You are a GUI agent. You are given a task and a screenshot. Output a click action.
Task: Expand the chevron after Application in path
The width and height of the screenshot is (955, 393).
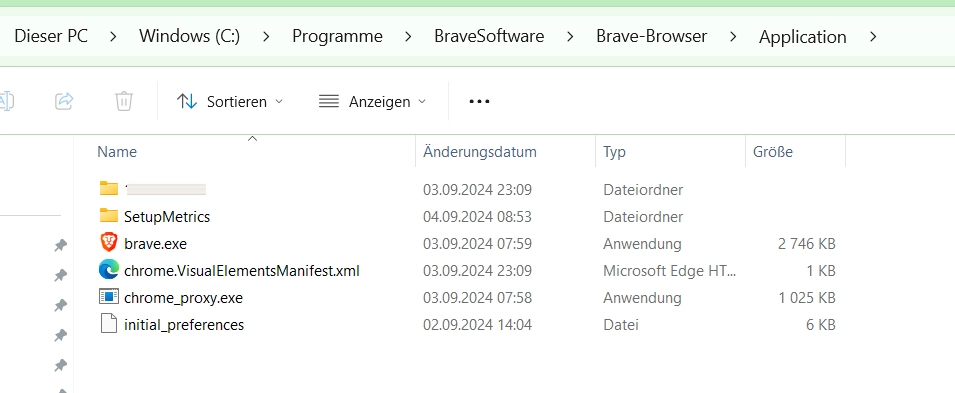pos(873,37)
